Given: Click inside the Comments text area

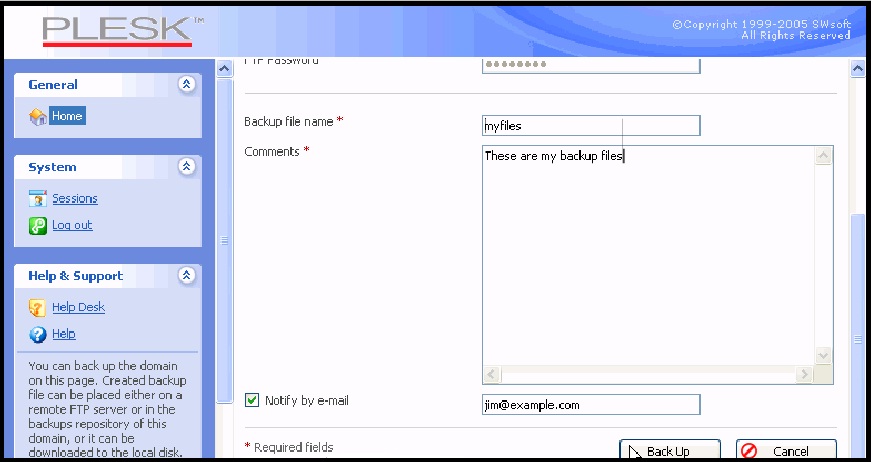Looking at the screenshot, I should (648, 255).
